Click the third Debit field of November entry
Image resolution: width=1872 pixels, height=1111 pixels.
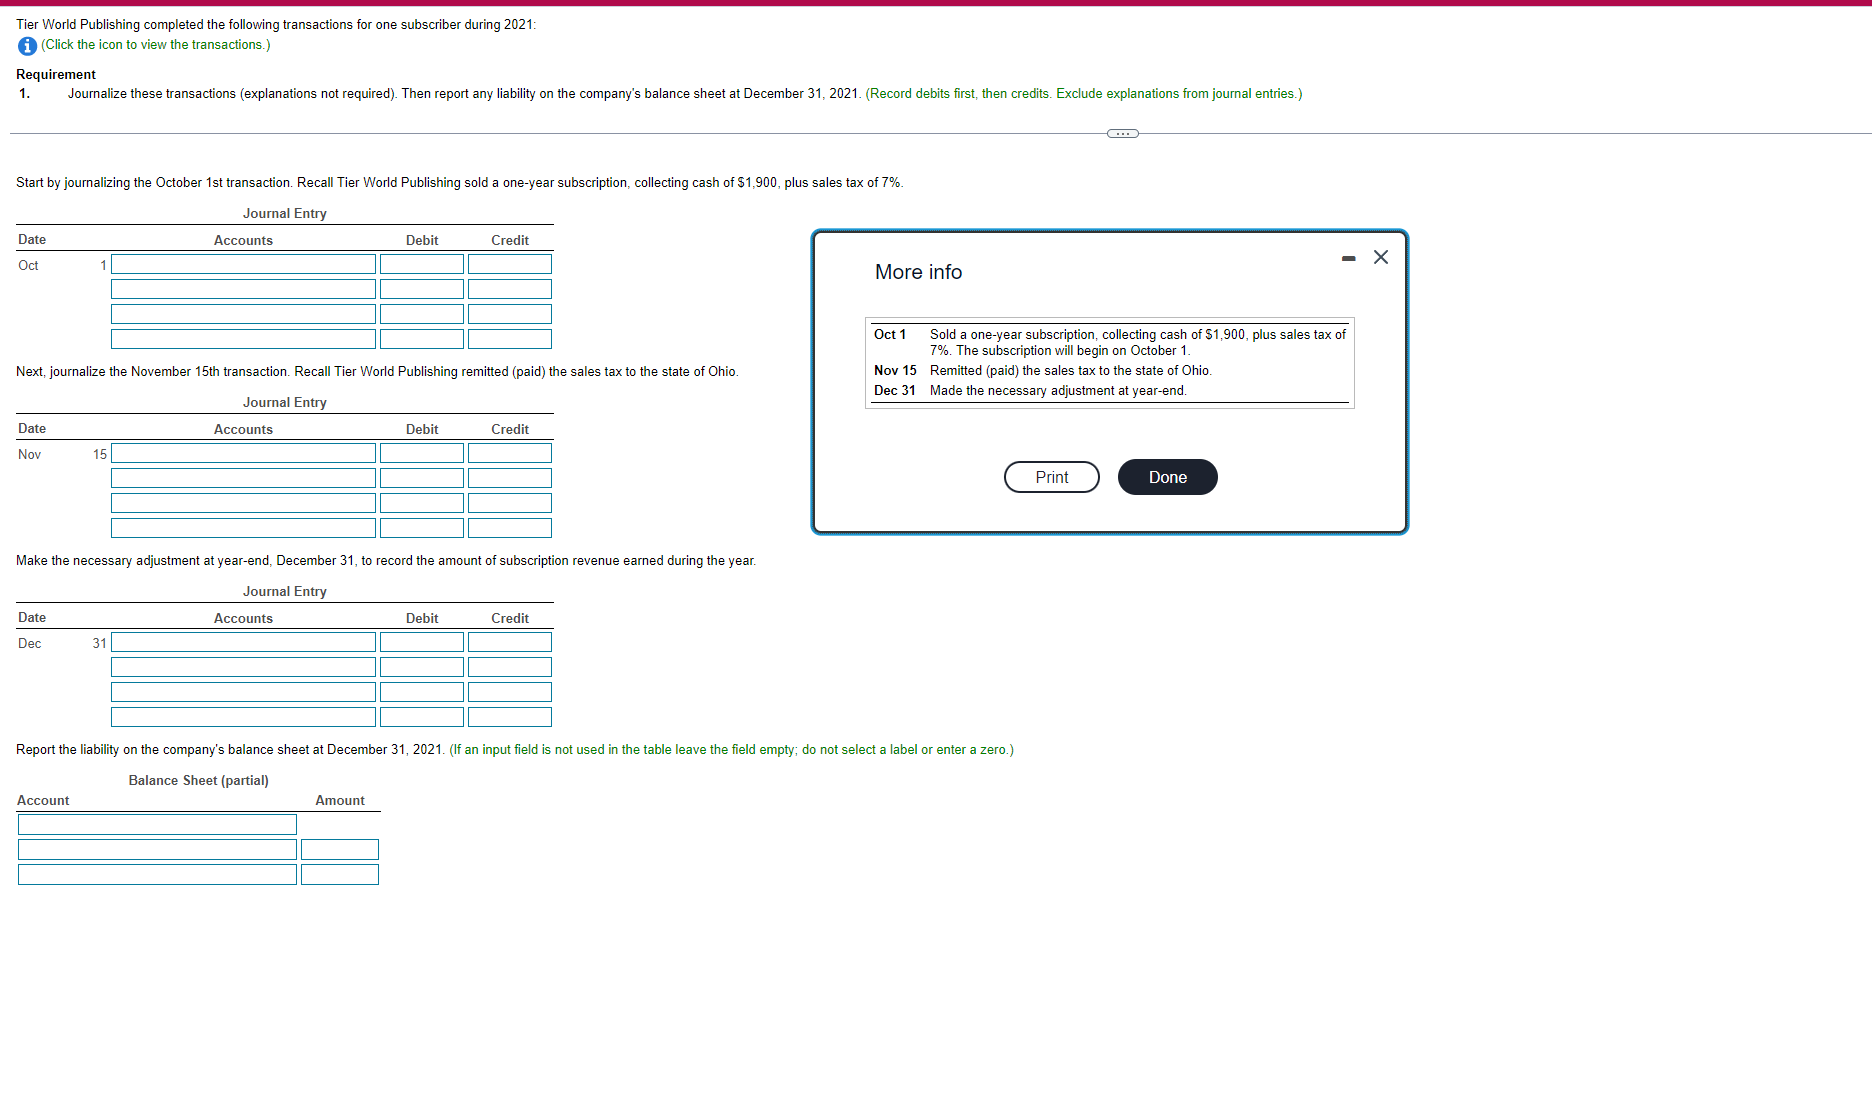(x=422, y=503)
